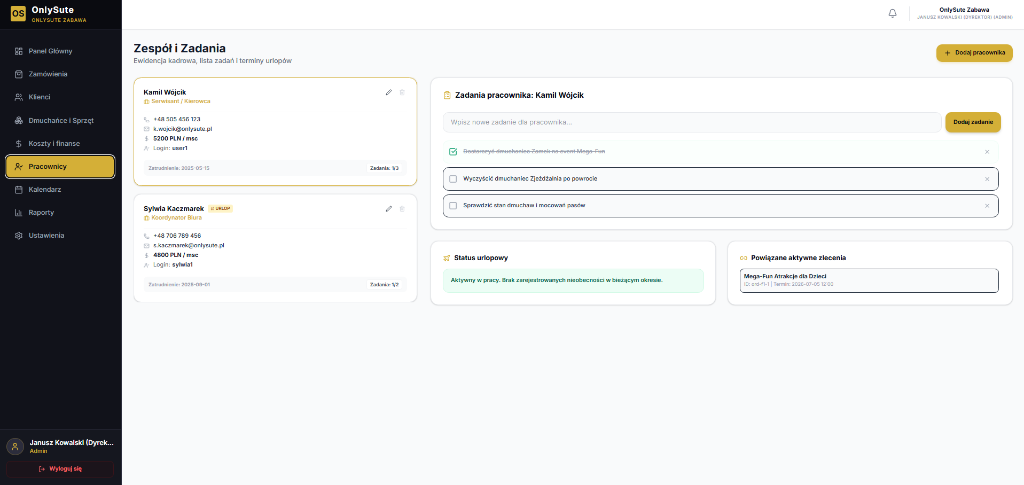The width and height of the screenshot is (1024, 485).
Task: Open Panel Główny in the sidebar
Action: point(60,51)
